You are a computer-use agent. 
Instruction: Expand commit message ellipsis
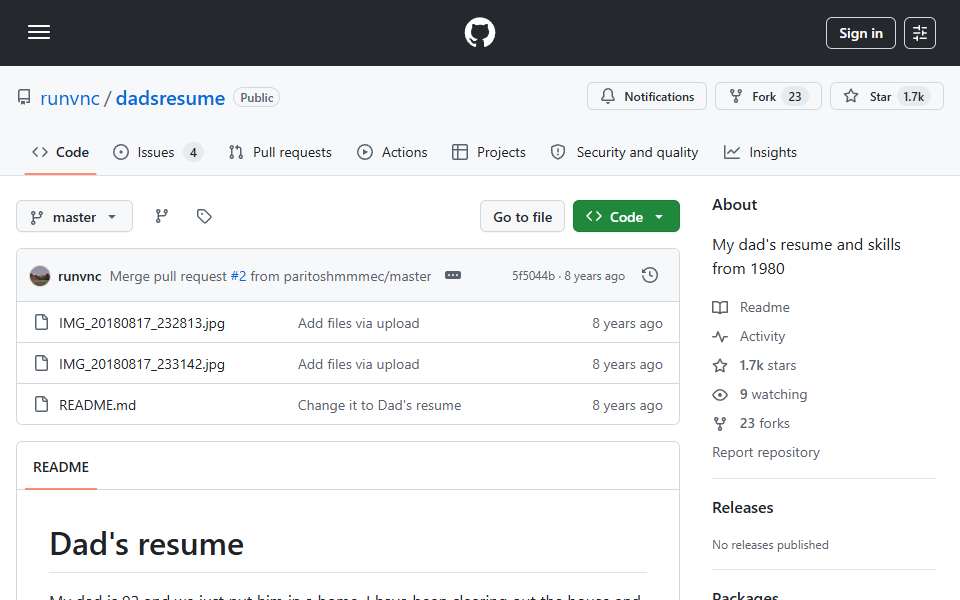pos(453,276)
